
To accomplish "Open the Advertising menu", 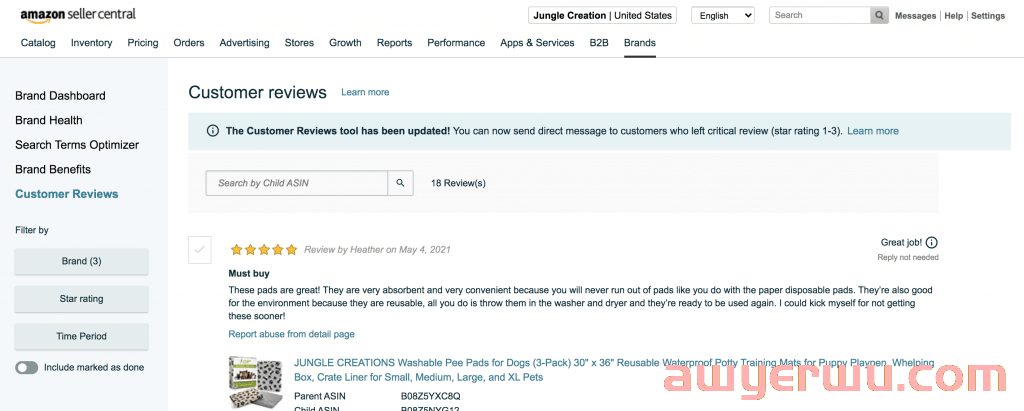I will (244, 43).
